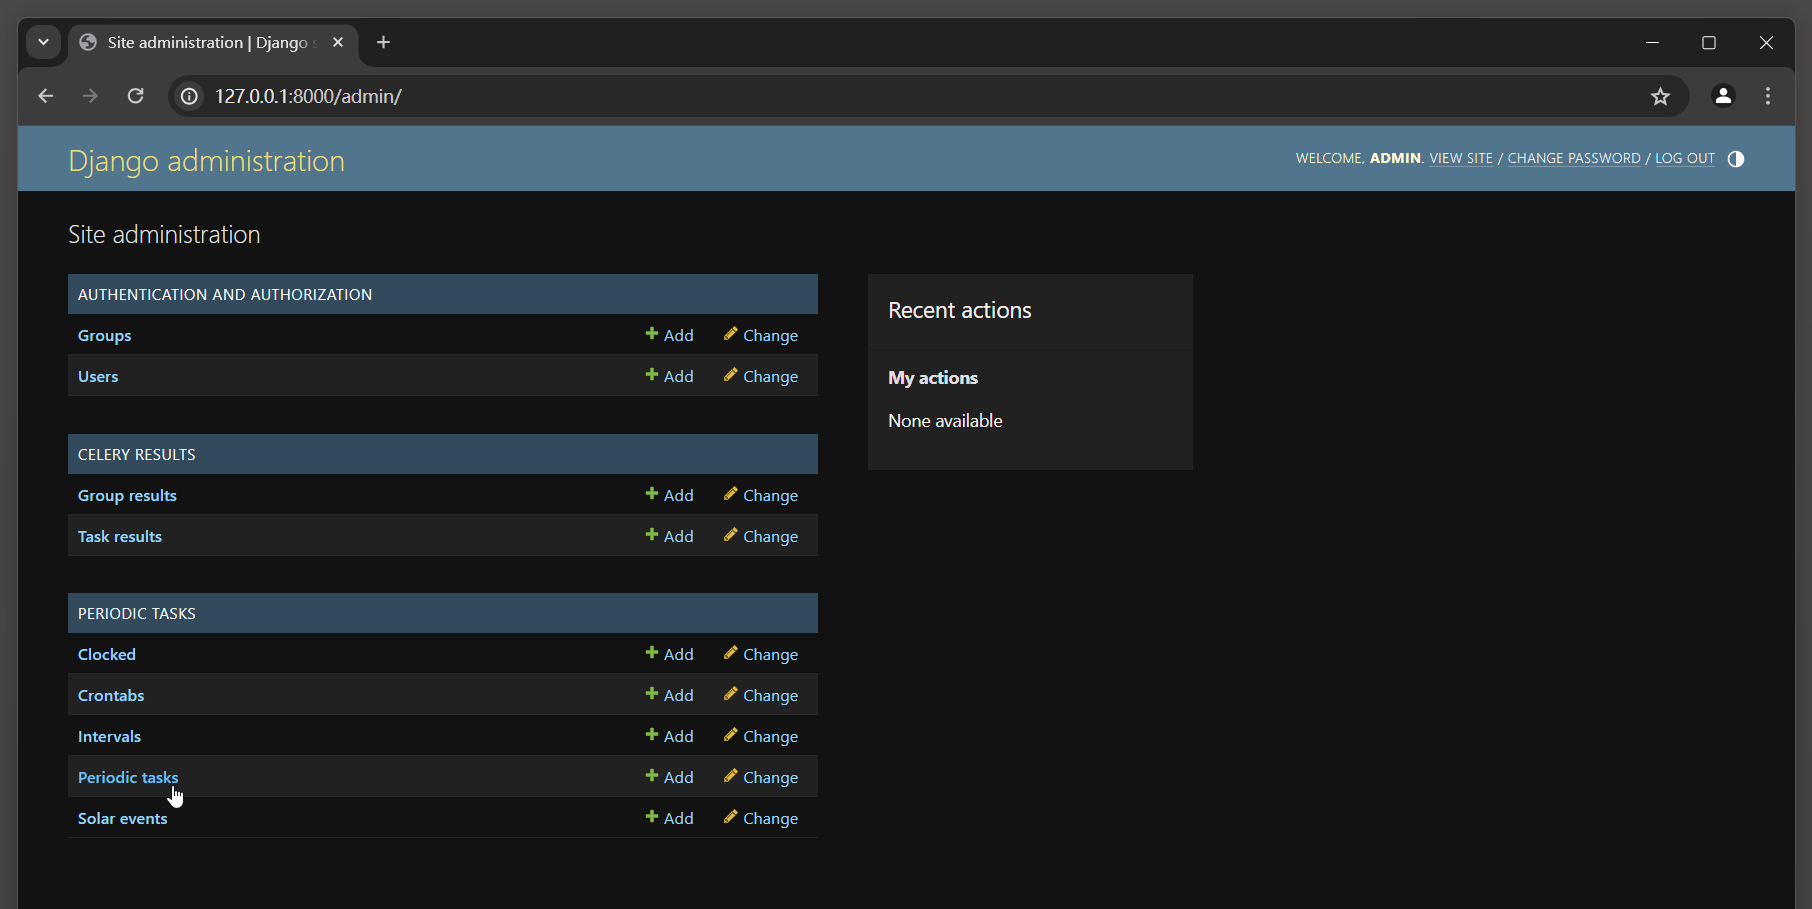
Task: Open a new browser tab
Action: [383, 42]
